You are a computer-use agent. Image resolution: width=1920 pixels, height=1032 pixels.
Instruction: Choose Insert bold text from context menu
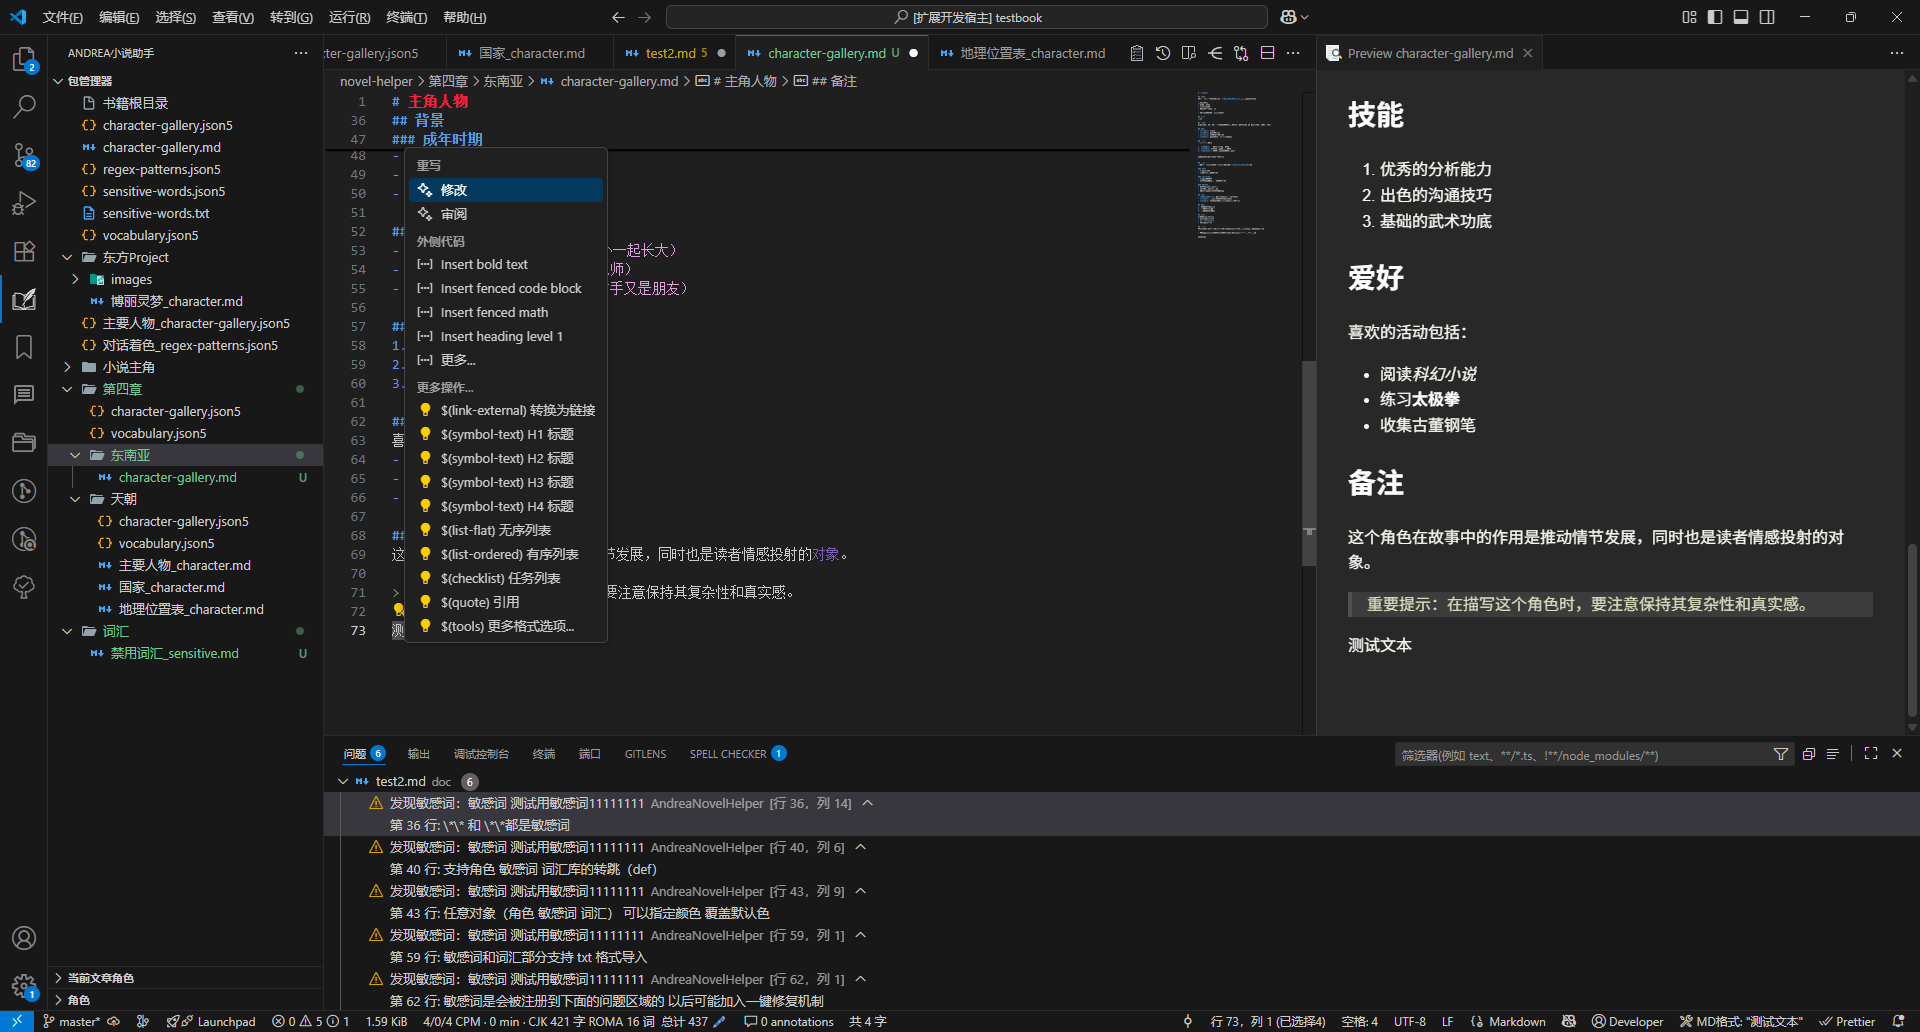pos(485,264)
